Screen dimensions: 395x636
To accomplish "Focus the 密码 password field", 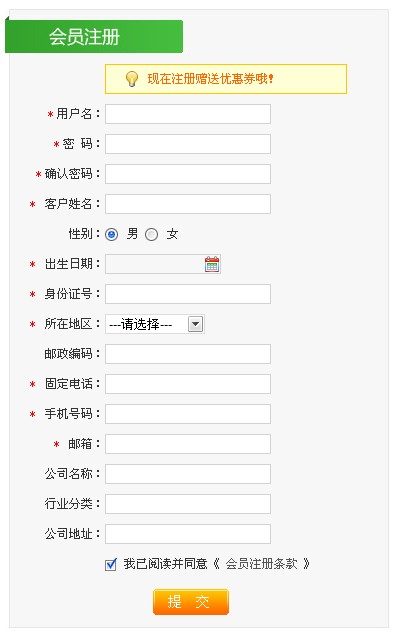I will (188, 144).
